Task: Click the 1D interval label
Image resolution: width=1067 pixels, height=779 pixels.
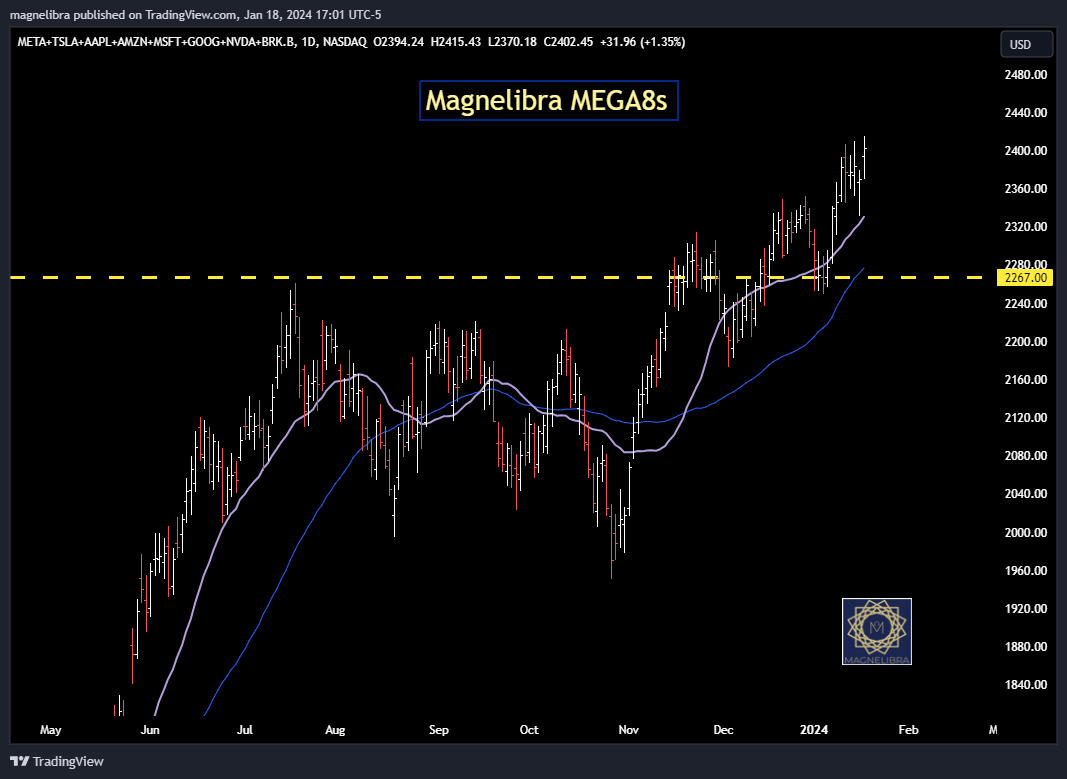Action: coord(309,42)
